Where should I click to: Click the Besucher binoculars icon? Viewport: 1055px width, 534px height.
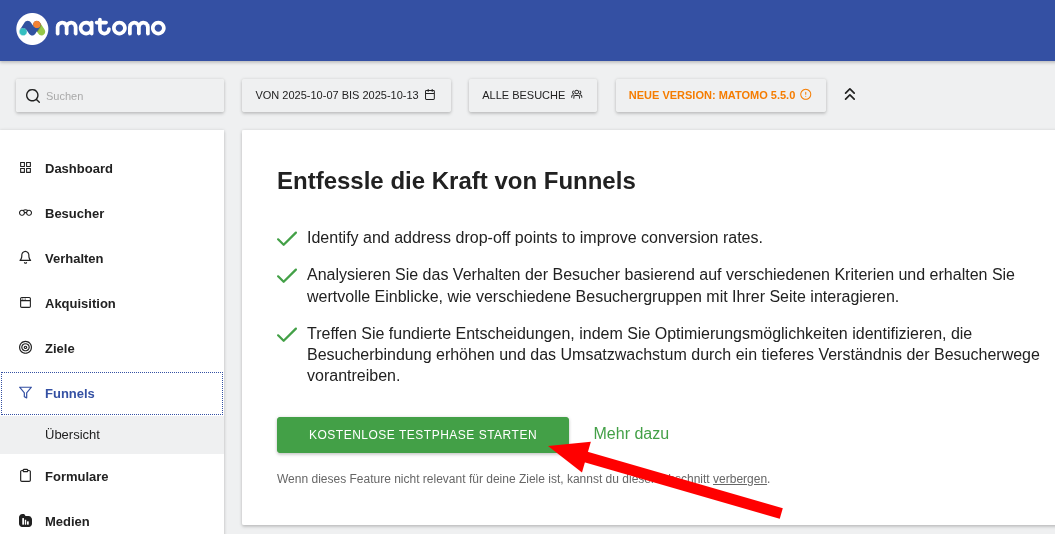(x=25, y=213)
